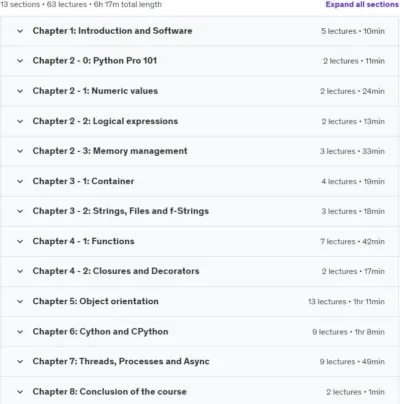The height and width of the screenshot is (404, 400).
Task: Click Chapter 1: Introduction and Software title
Action: pos(112,31)
